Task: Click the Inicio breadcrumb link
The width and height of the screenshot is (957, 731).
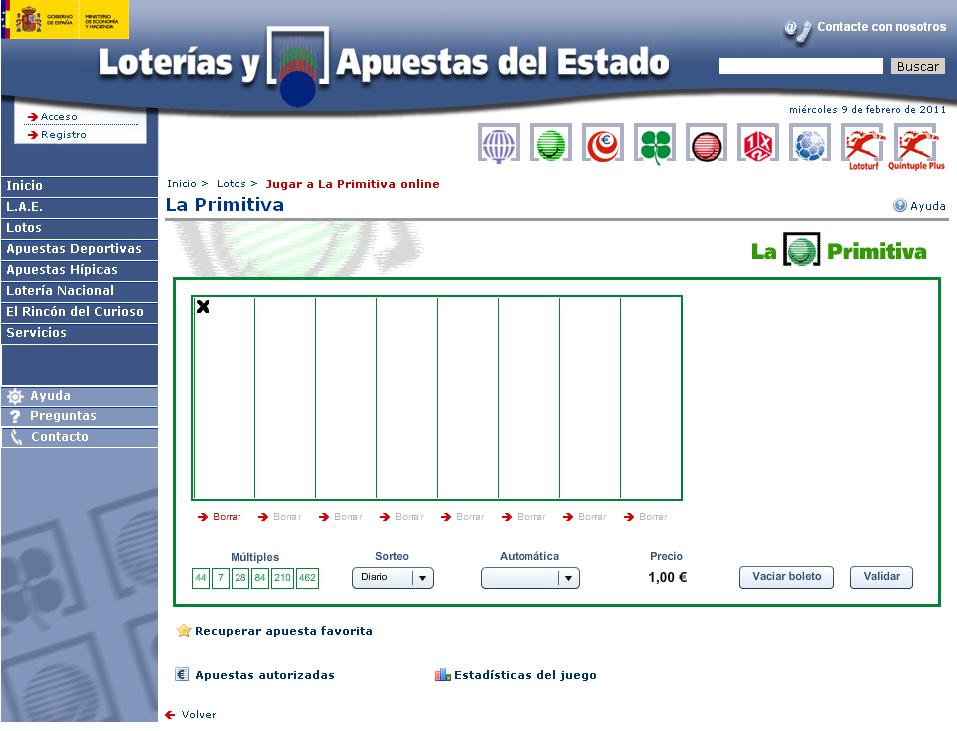Action: pos(182,184)
